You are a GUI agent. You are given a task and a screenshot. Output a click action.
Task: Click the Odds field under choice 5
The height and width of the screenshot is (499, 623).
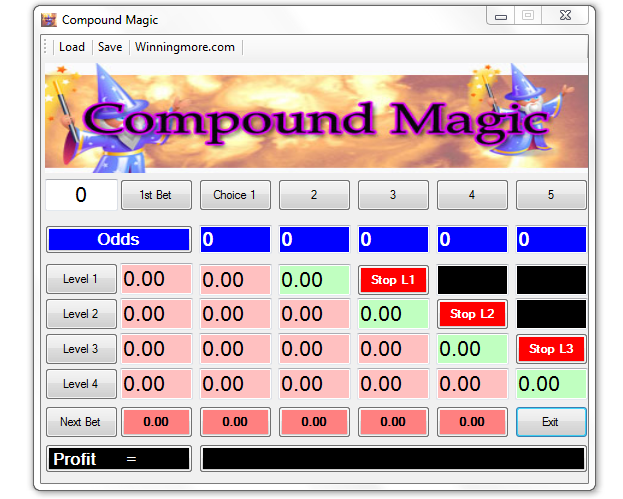pos(551,240)
